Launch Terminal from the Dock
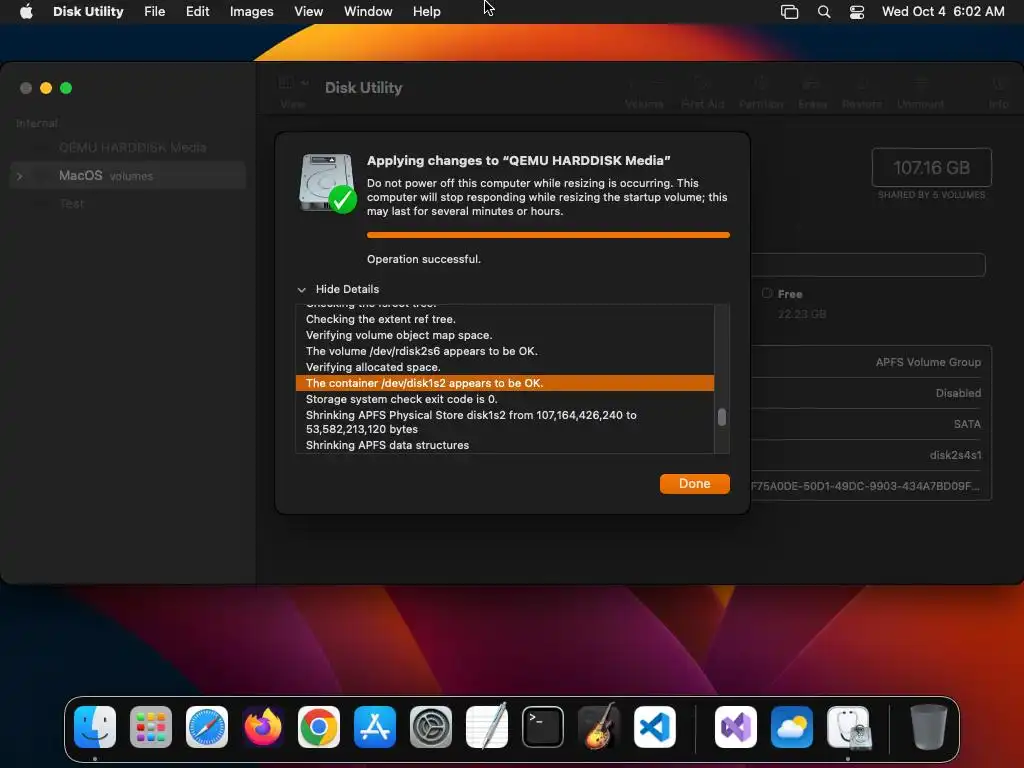Image resolution: width=1024 pixels, height=768 pixels. pyautogui.click(x=543, y=727)
